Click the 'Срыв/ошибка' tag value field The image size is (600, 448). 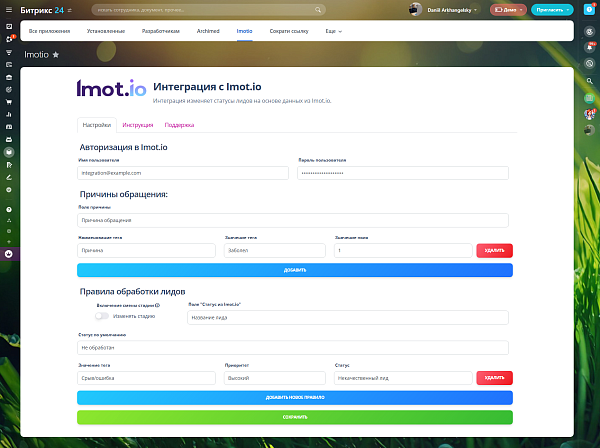pyautogui.click(x=146, y=378)
